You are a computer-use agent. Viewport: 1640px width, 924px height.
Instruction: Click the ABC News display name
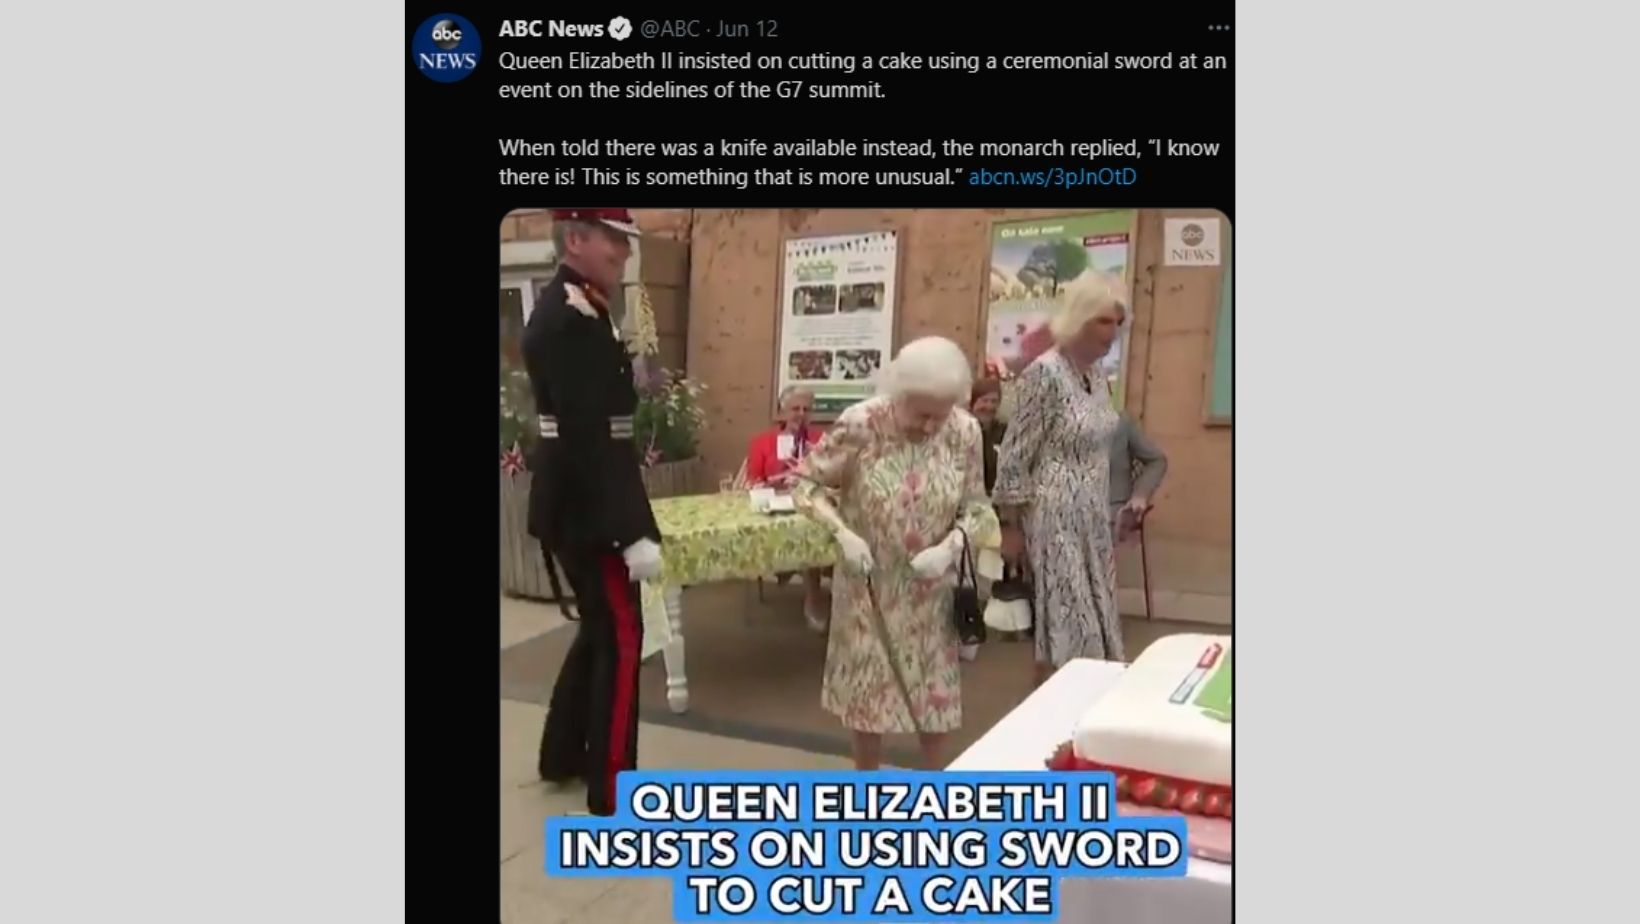[551, 29]
